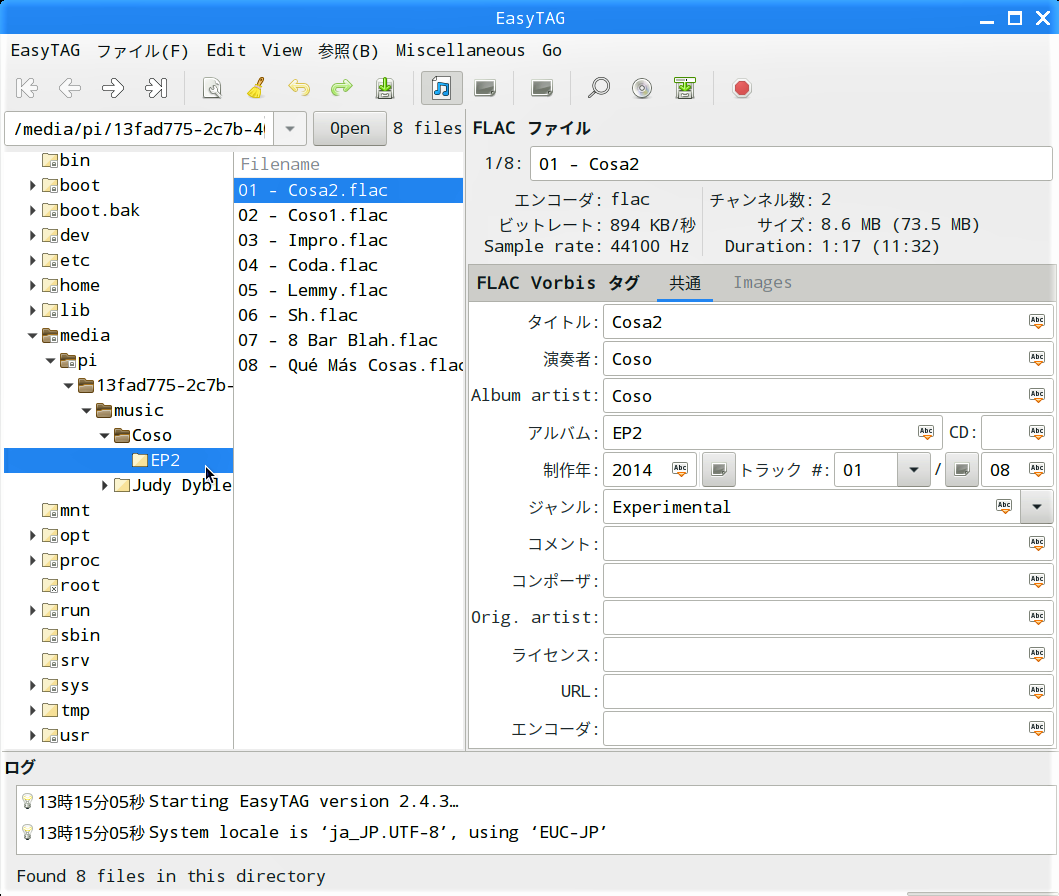Expand the usr folder tree node
The image size is (1059, 896).
pyautogui.click(x=32, y=735)
